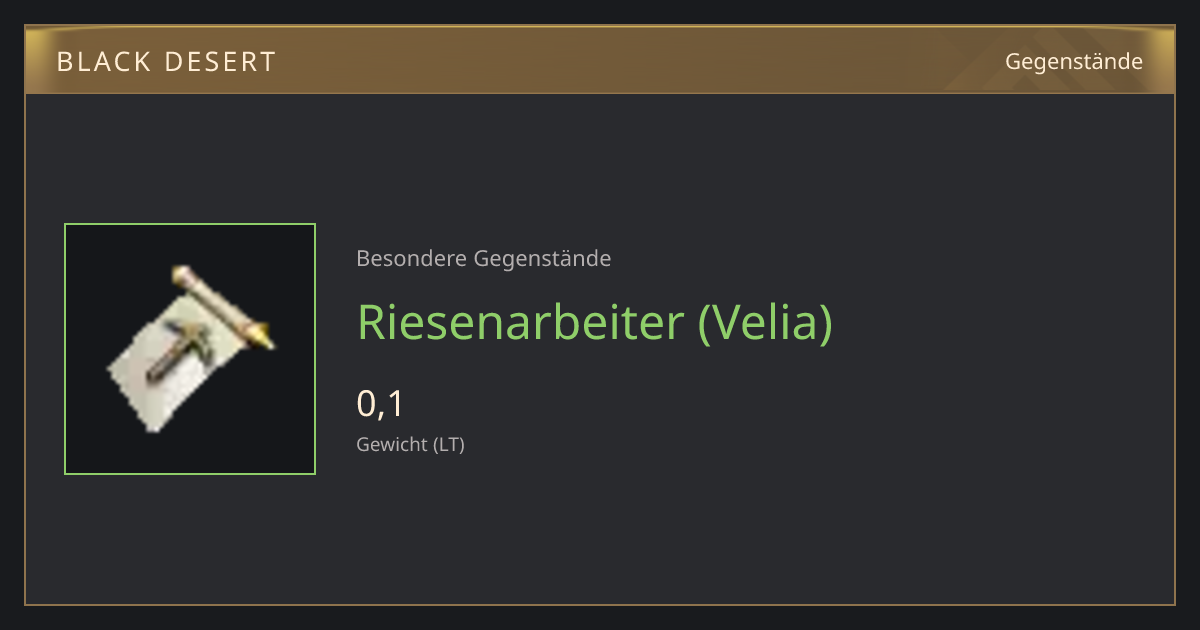Select the Besondere Gegenstände category label
This screenshot has width=1200, height=630.
point(483,259)
